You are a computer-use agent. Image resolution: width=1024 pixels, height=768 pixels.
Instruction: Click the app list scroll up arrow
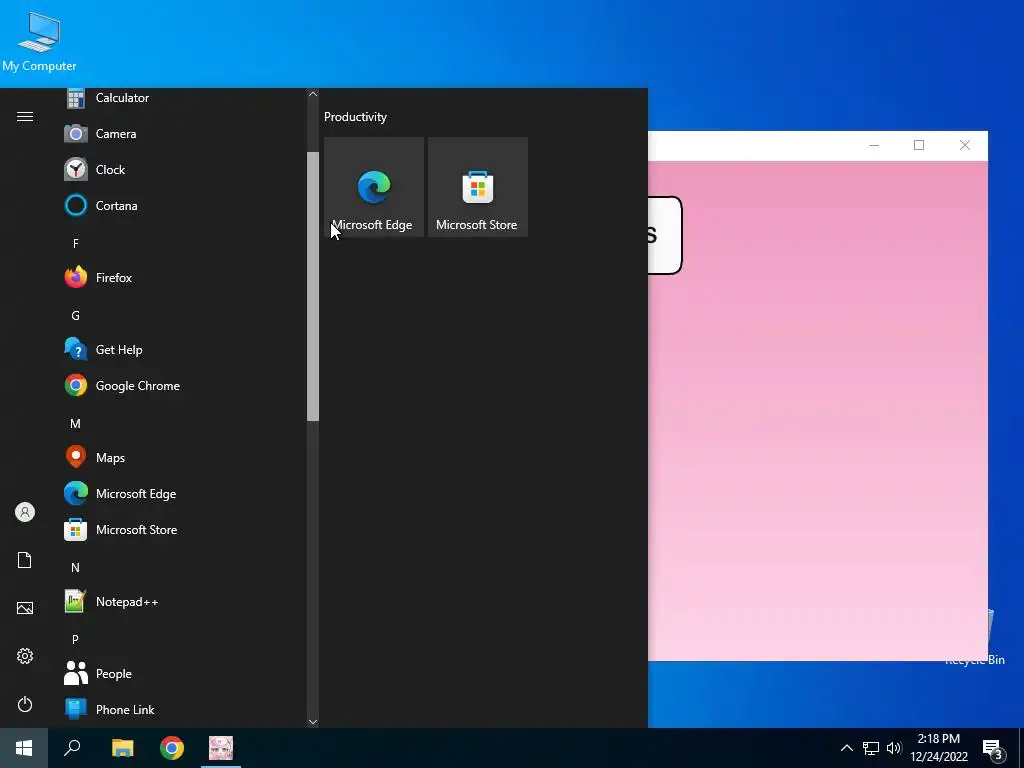pos(313,94)
